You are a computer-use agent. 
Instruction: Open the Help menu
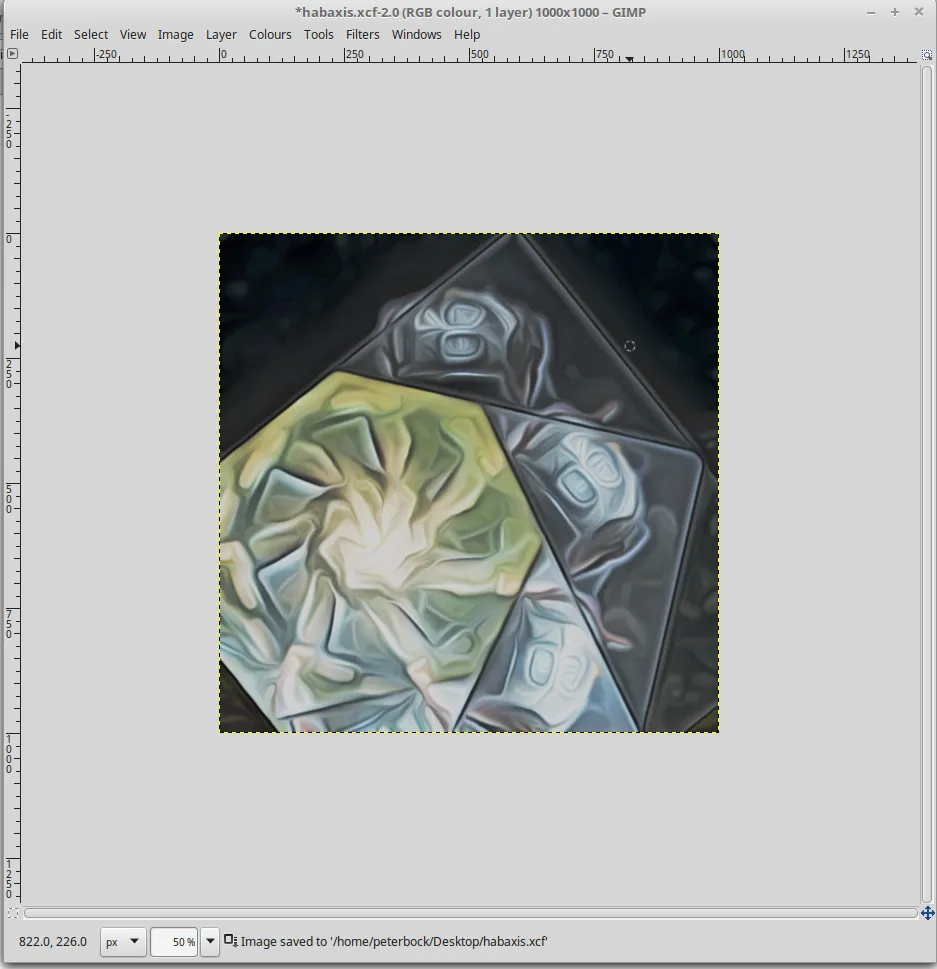coord(467,35)
